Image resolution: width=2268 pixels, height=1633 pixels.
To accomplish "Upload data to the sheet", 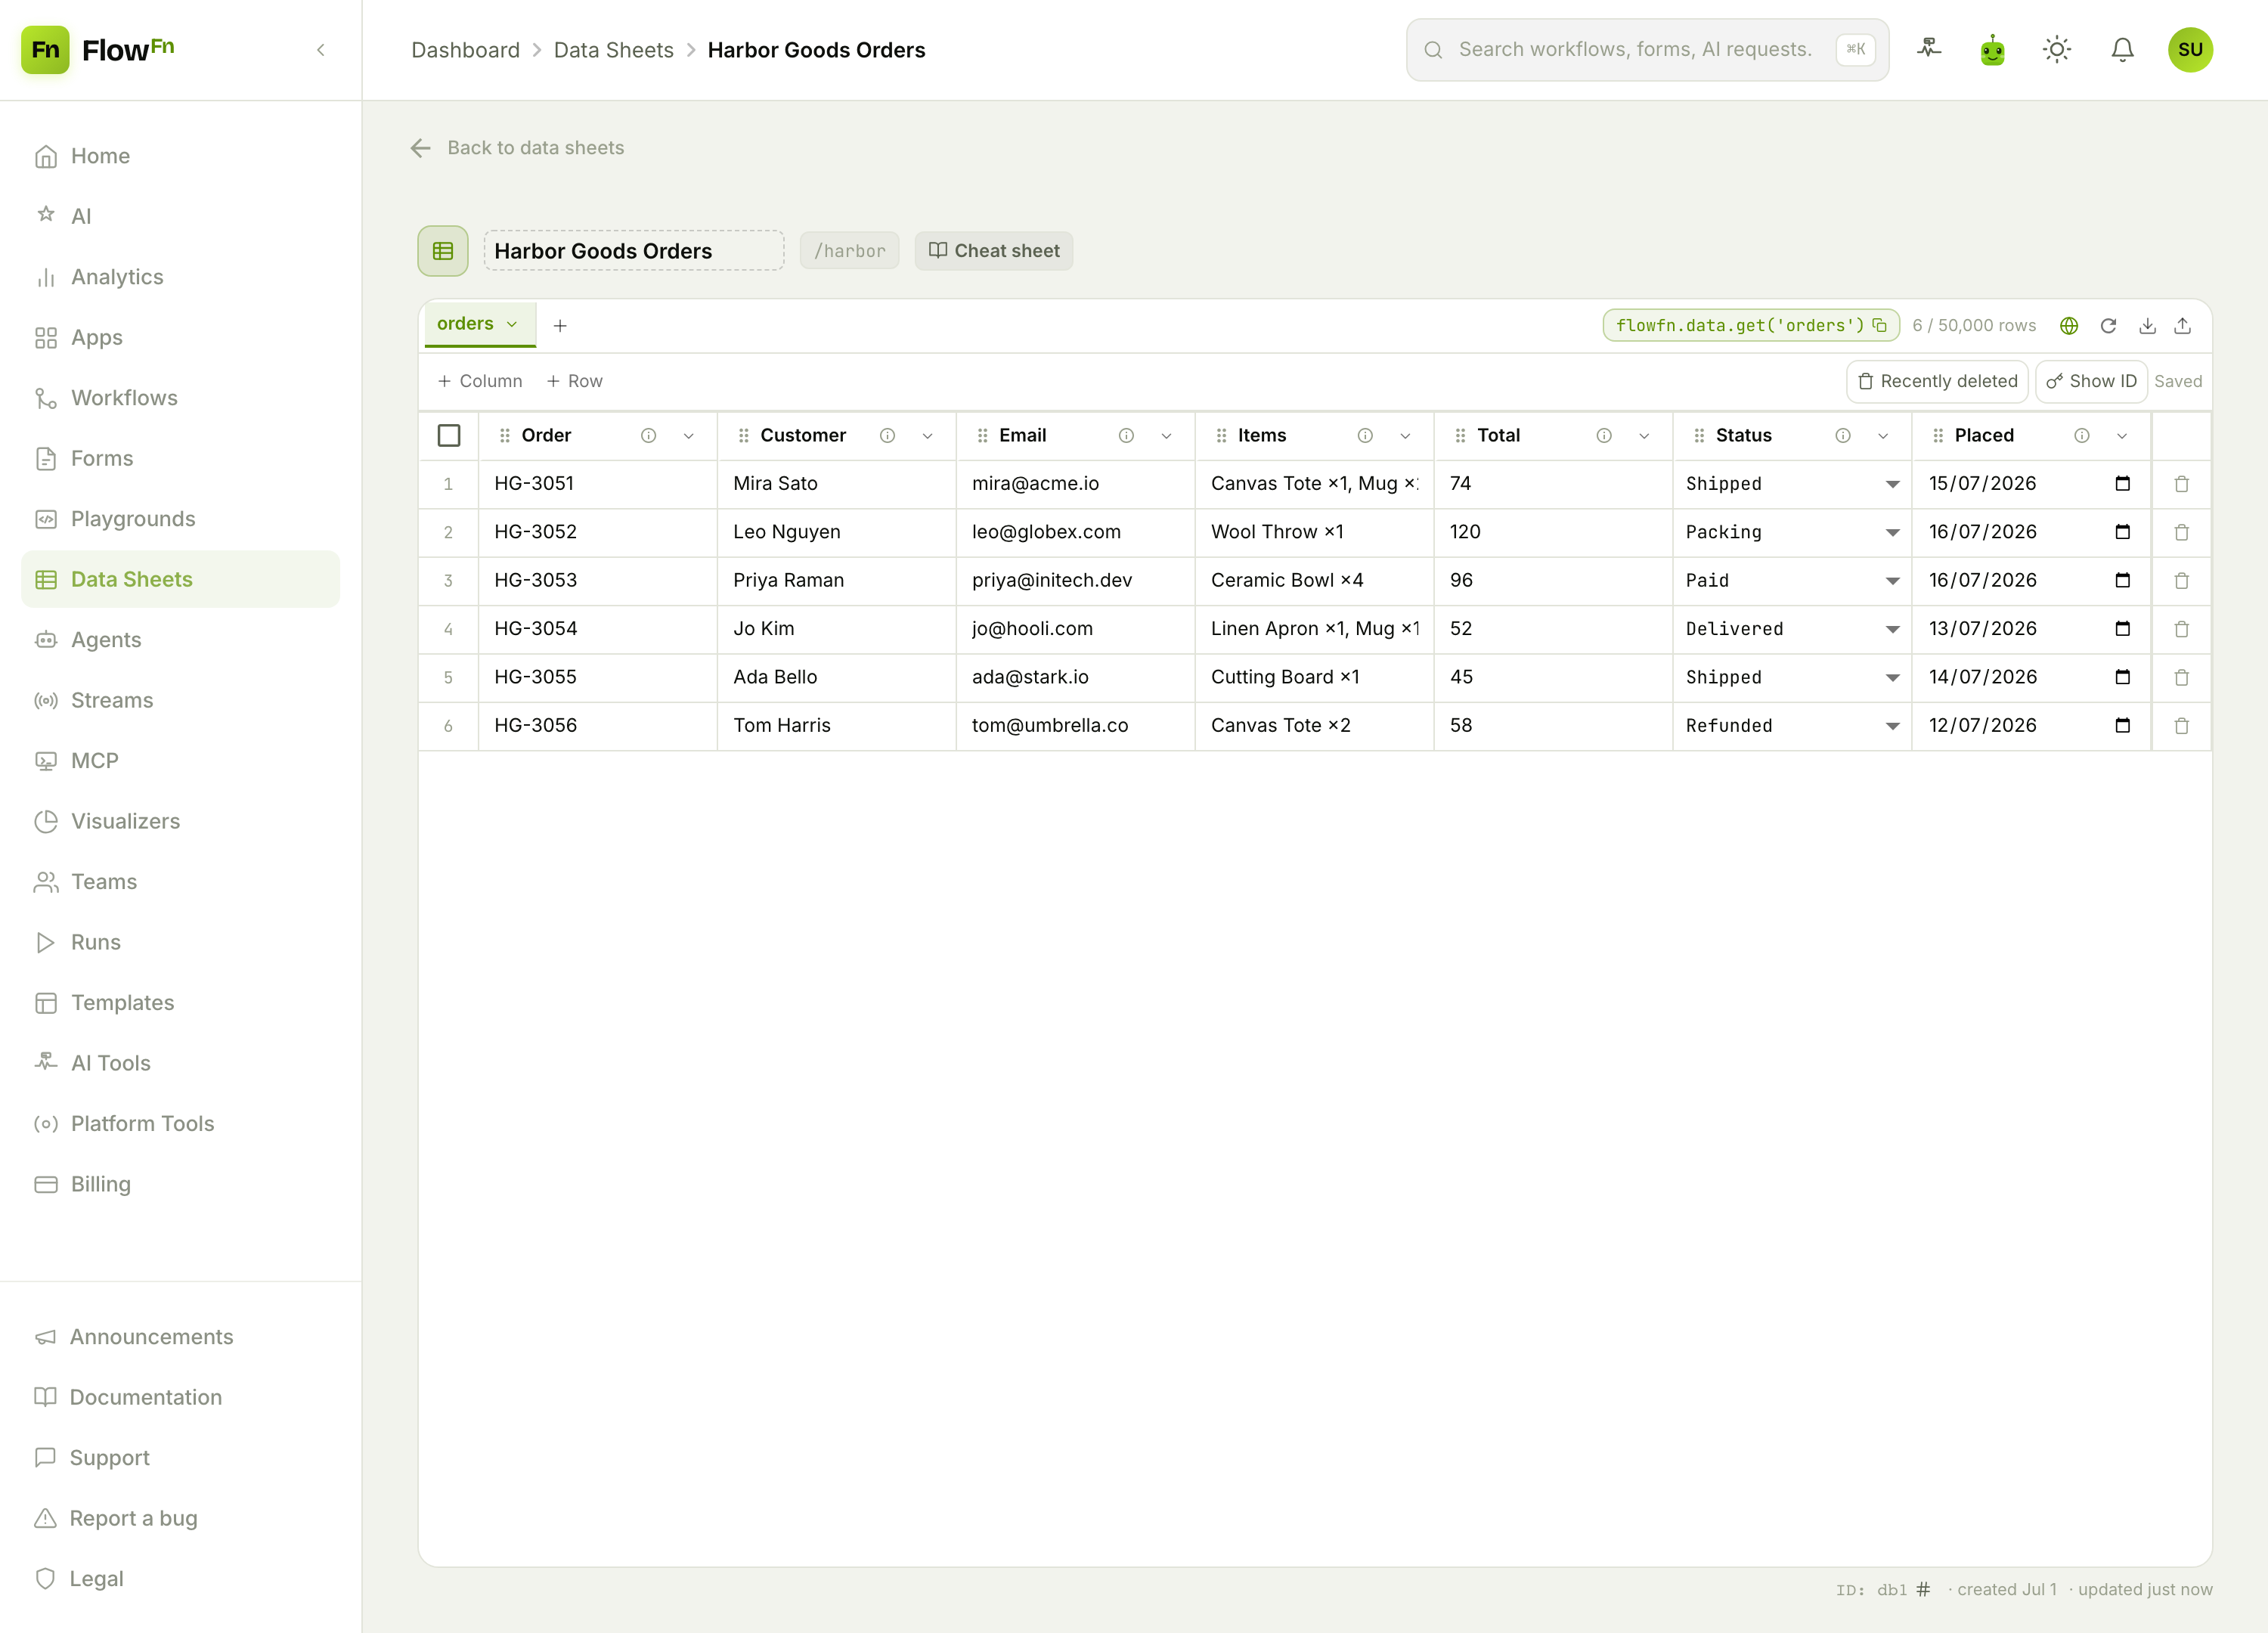I will (2183, 325).
